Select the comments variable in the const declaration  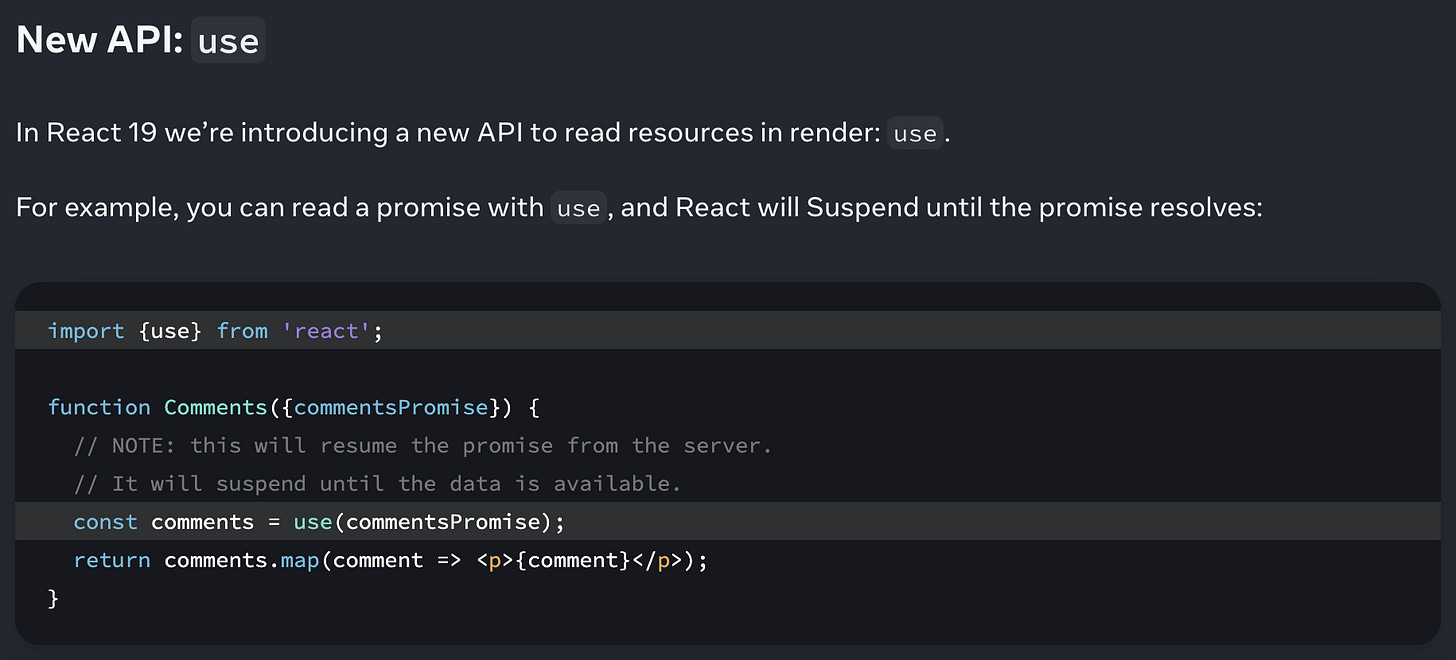pyautogui.click(x=203, y=522)
